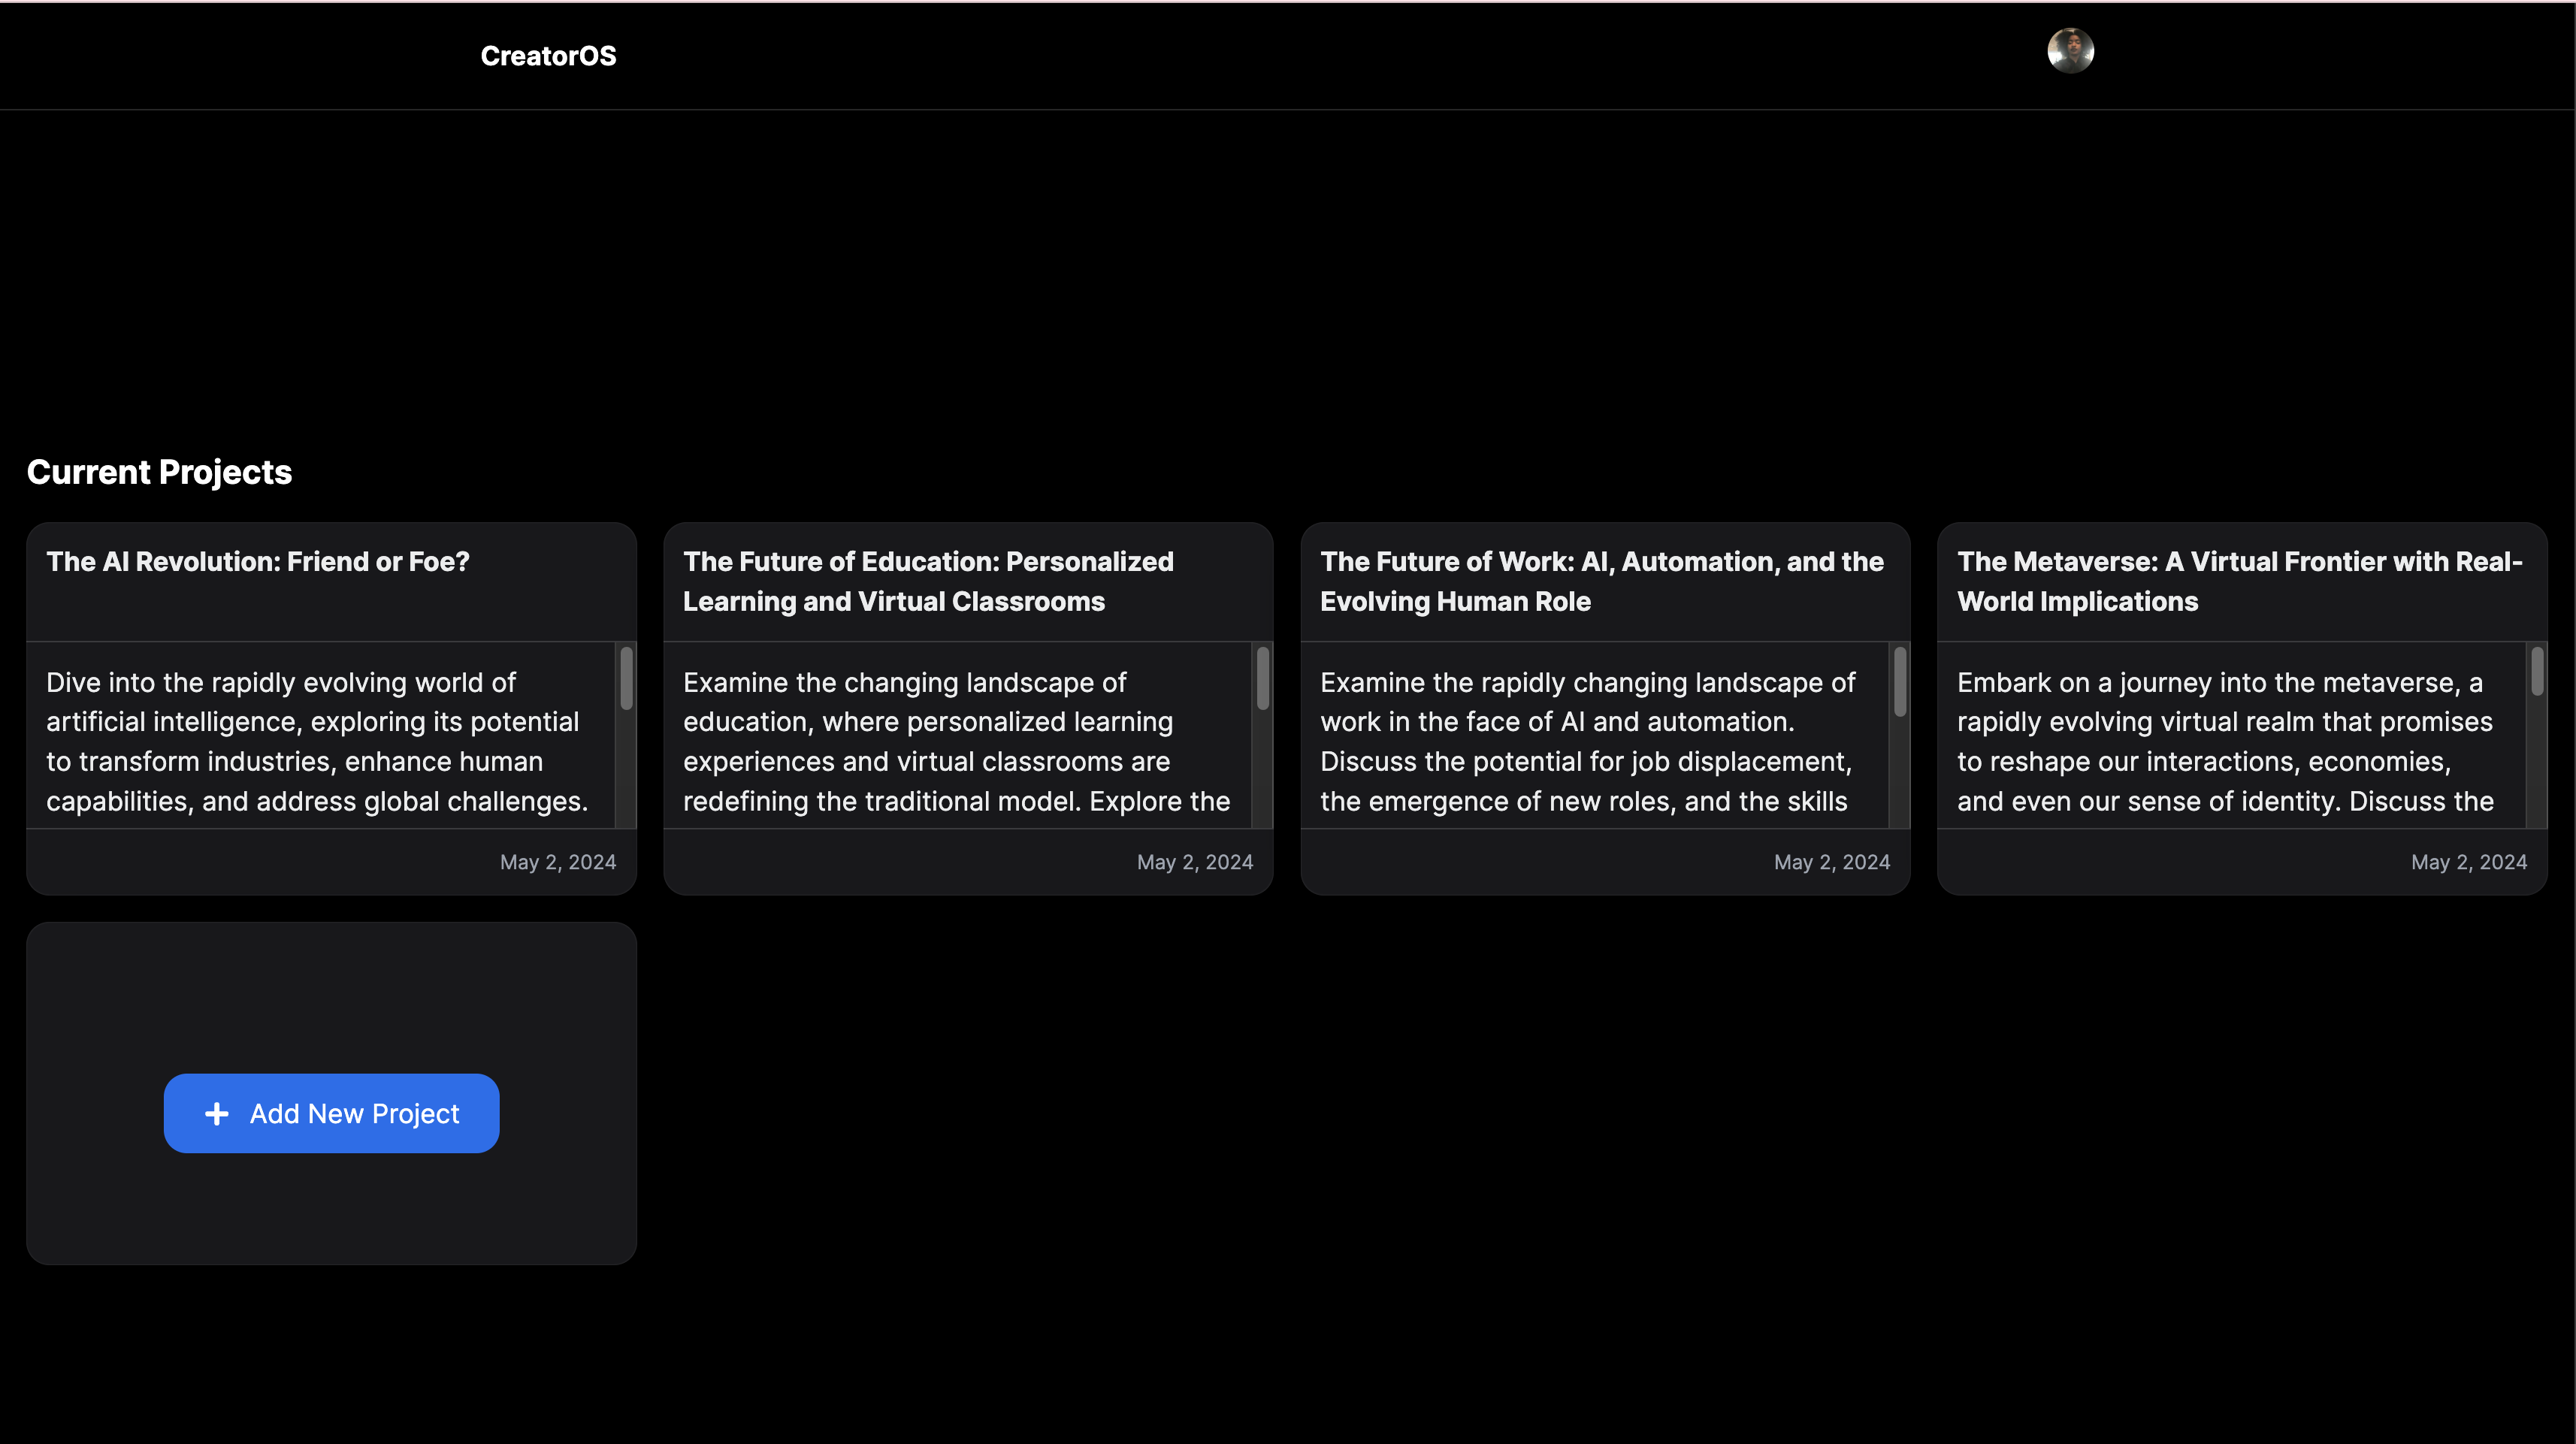
Task: Click the May 2, 2024 date on Metaverse card
Action: pos(2468,862)
